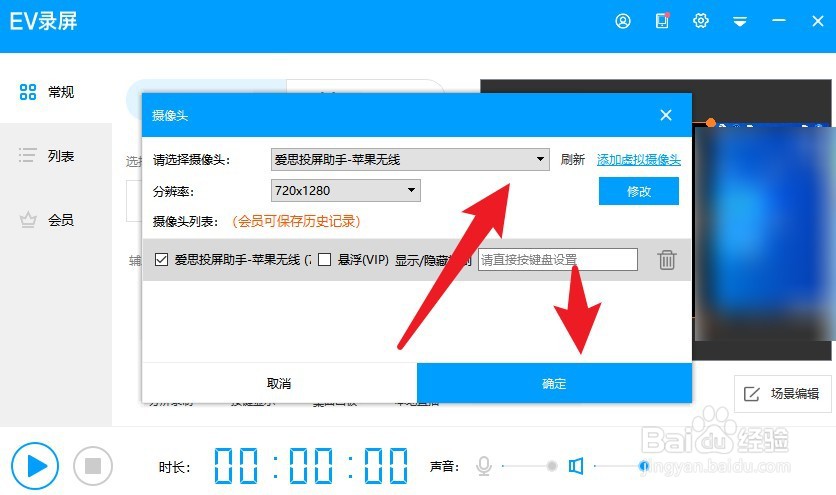
Task: Switch to the 列表 tab in the sidebar
Action: click(x=47, y=156)
